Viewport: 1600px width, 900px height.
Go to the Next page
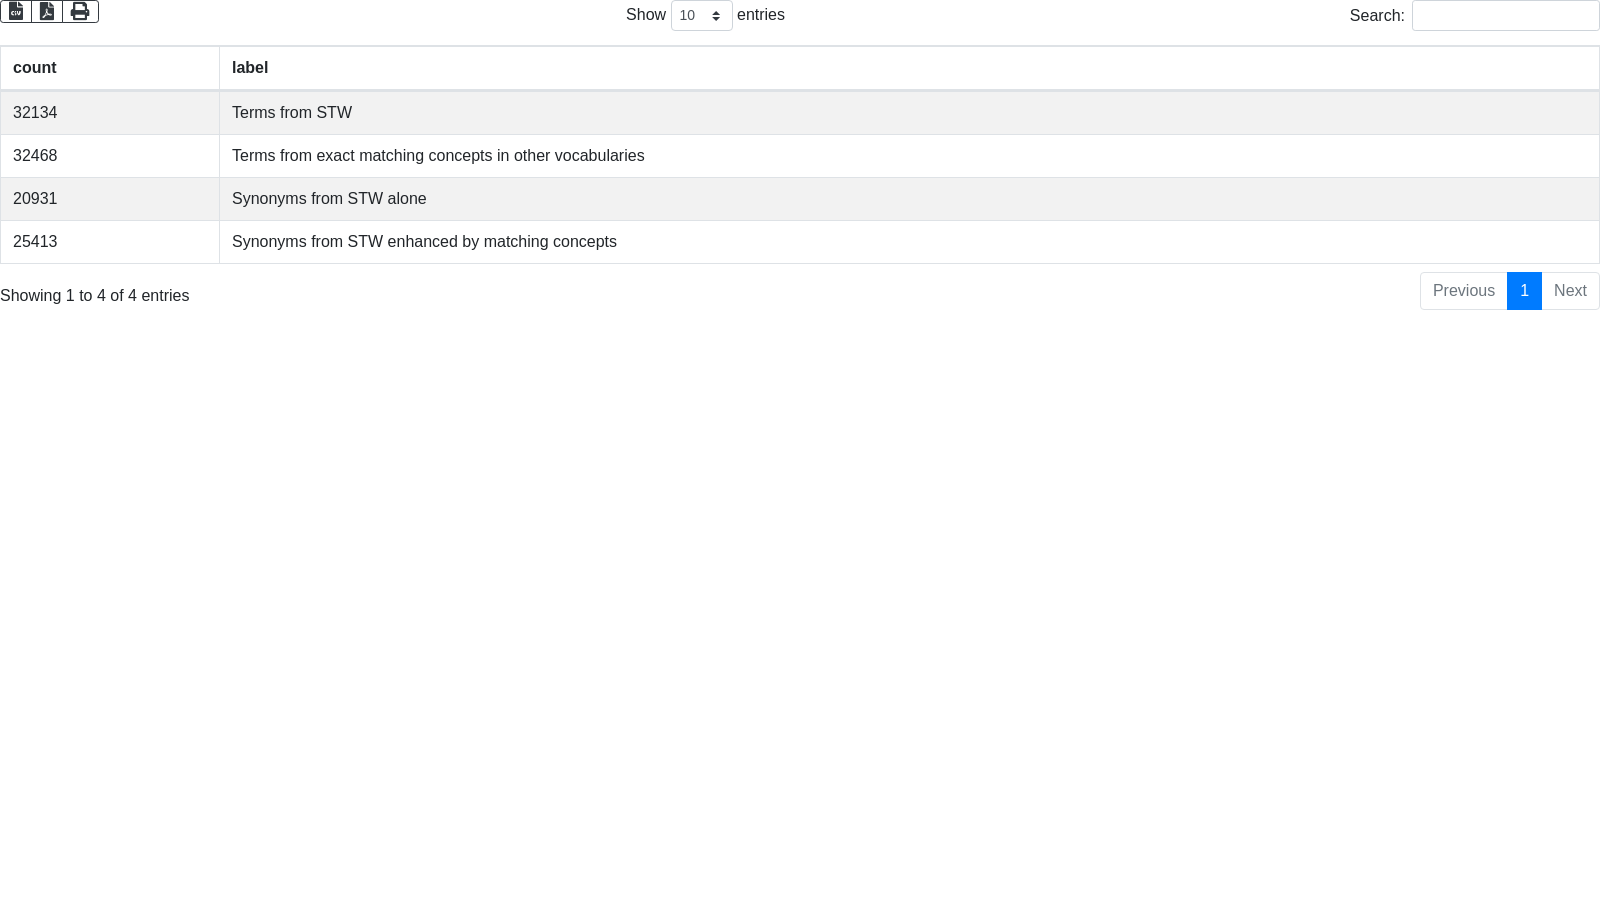1570,291
